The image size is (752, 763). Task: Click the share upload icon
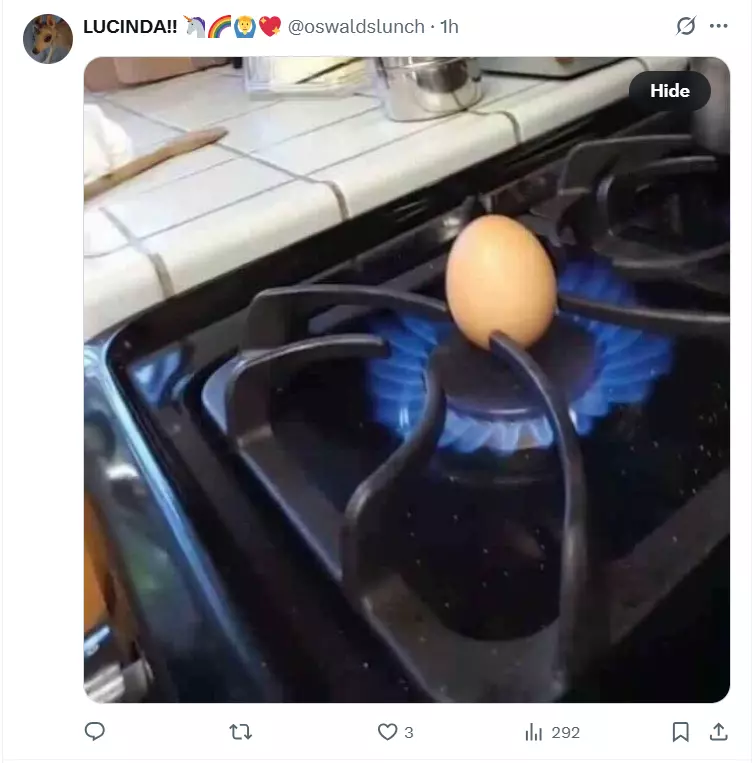718,731
